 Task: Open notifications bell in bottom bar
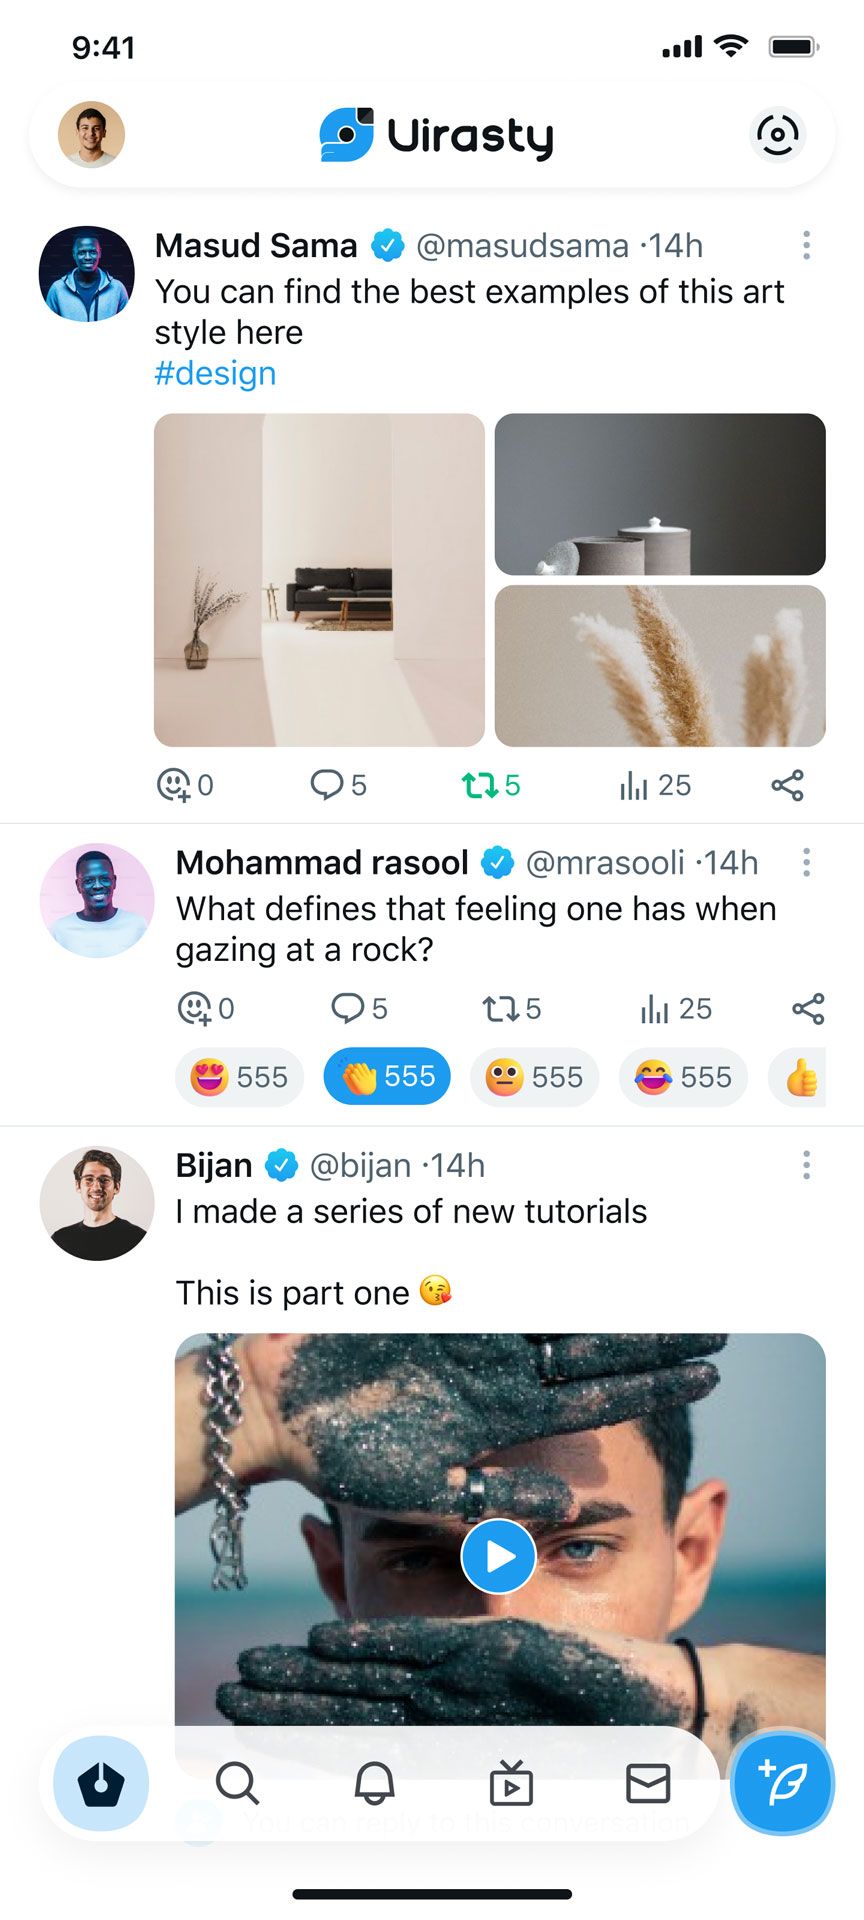[x=375, y=1783]
